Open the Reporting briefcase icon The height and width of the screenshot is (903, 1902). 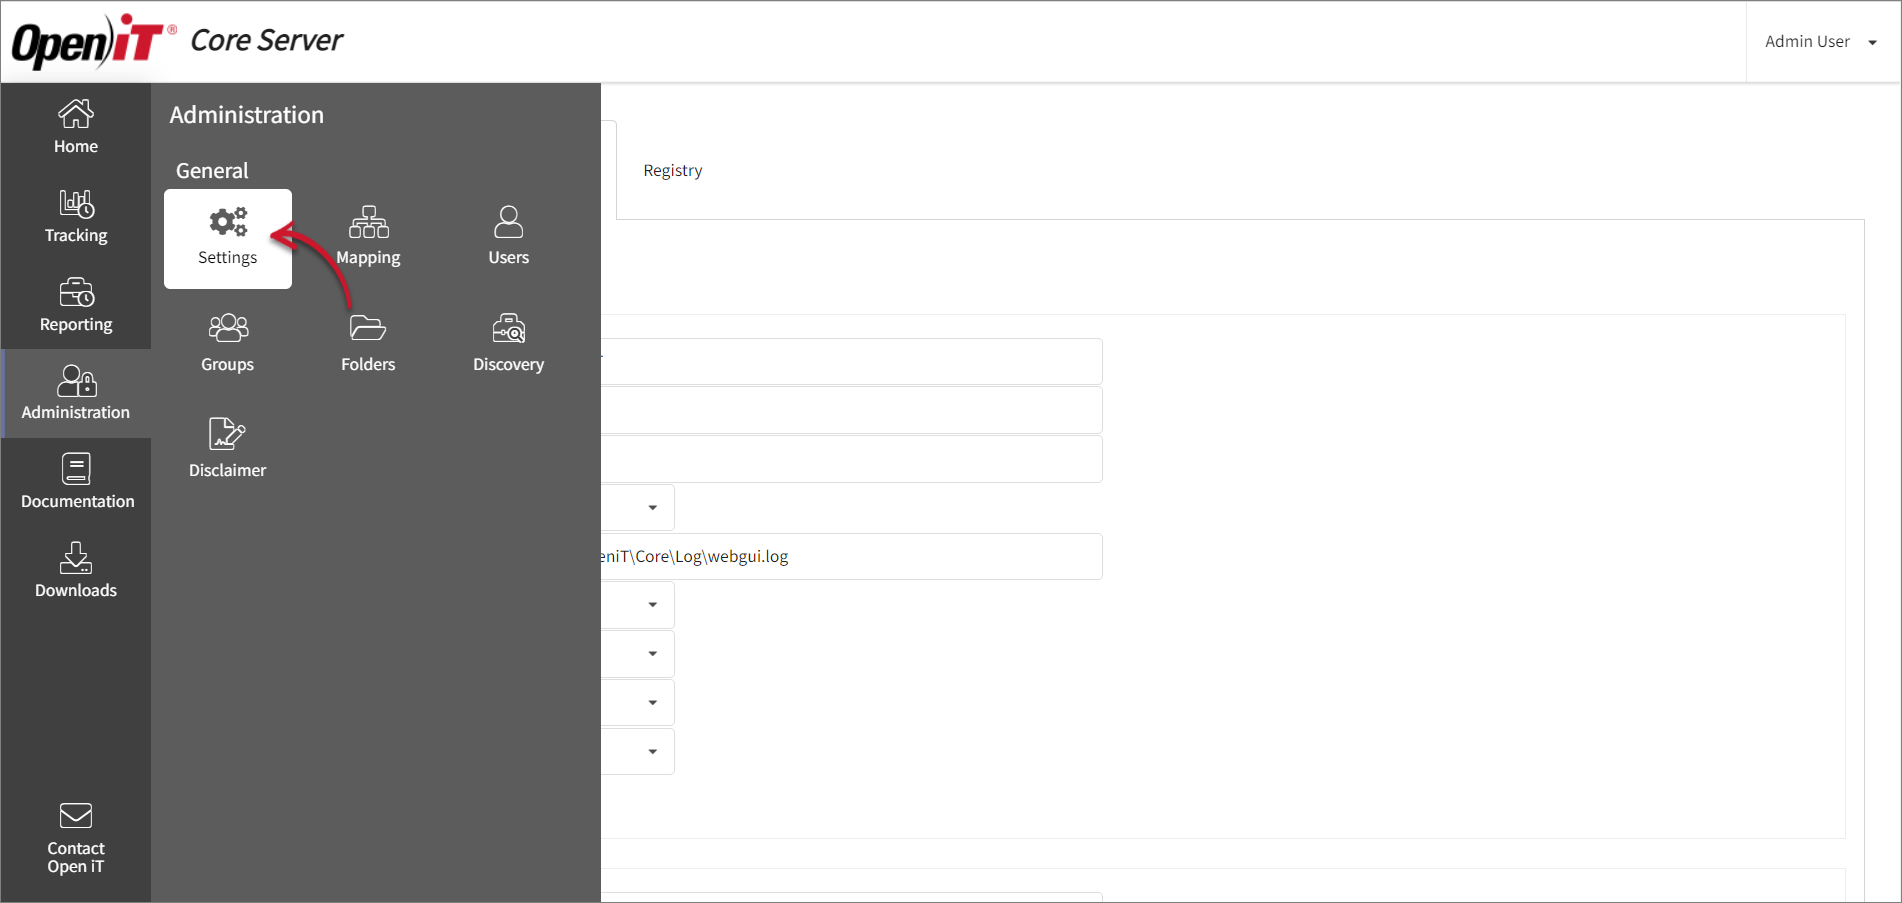coord(75,305)
